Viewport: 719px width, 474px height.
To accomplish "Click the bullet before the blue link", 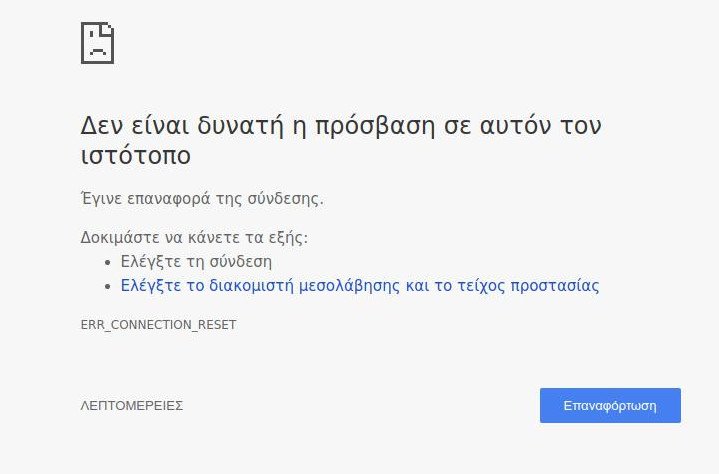I will click(x=107, y=286).
